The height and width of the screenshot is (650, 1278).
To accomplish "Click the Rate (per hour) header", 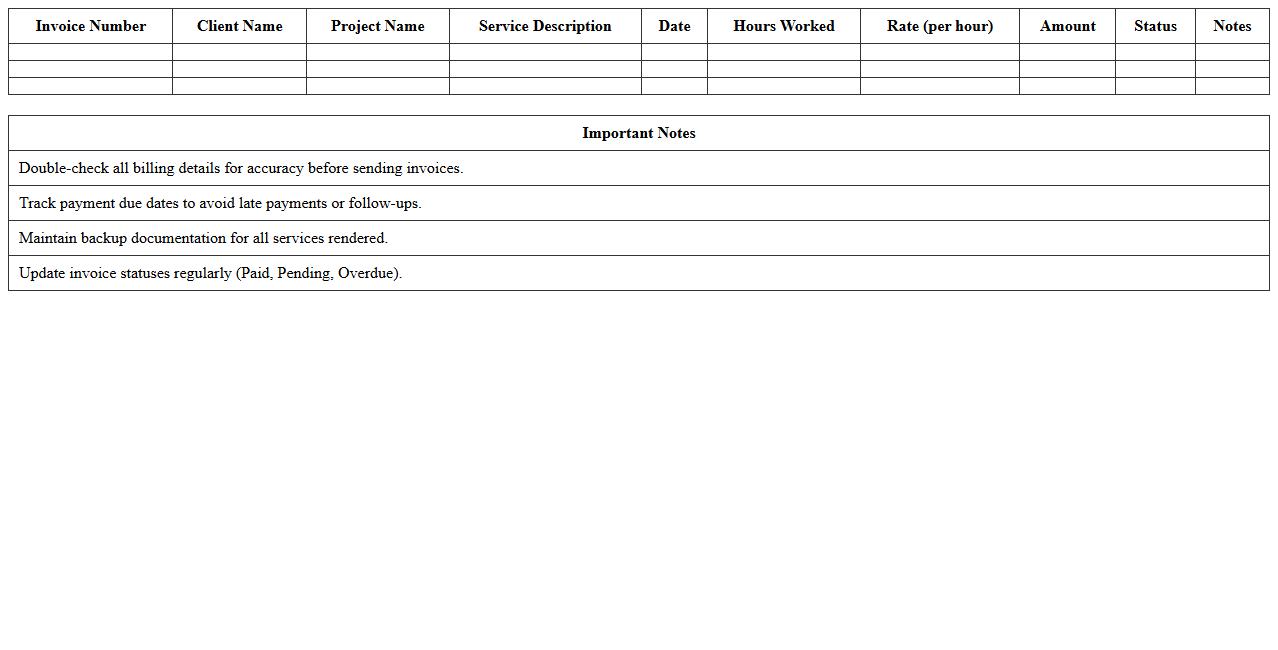I will (x=939, y=26).
